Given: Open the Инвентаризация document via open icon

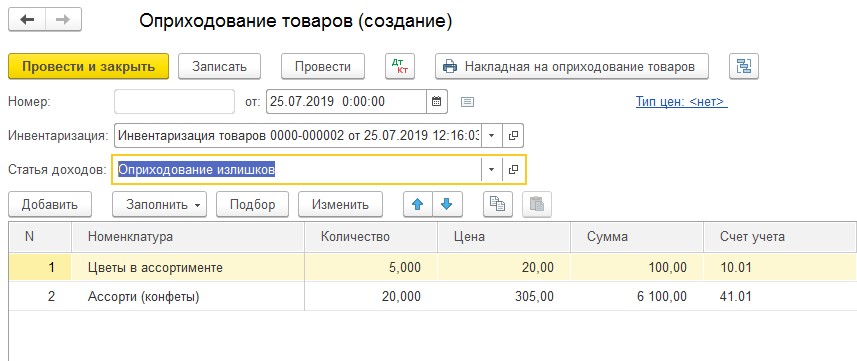Looking at the screenshot, I should (x=513, y=136).
